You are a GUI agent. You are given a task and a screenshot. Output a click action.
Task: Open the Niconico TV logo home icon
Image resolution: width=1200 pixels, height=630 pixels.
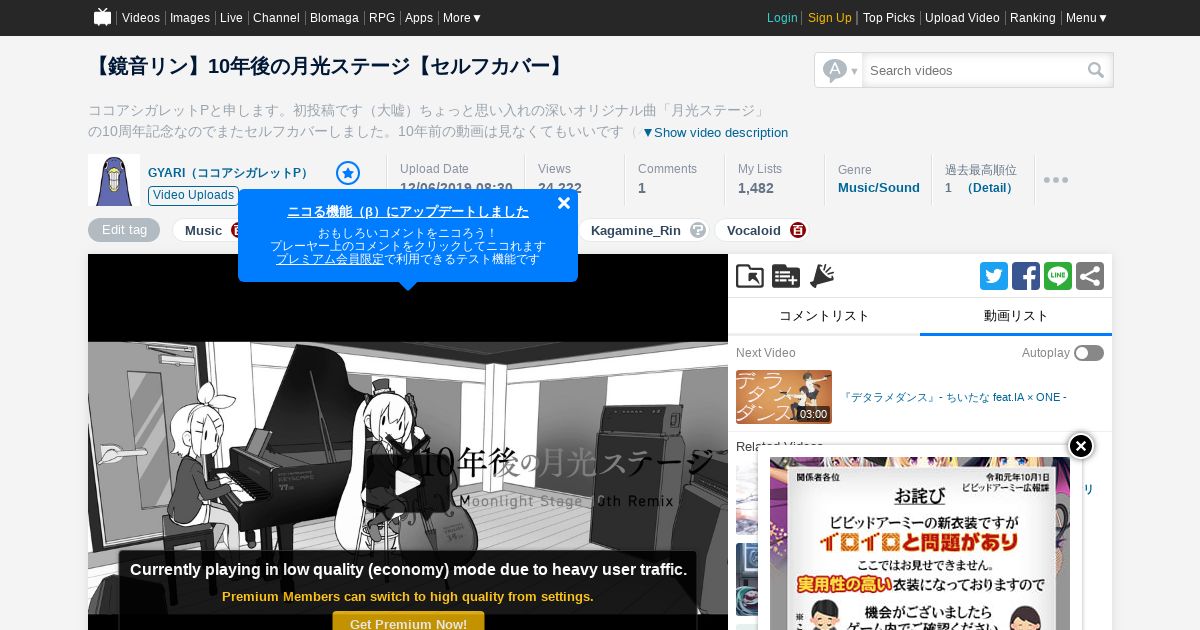[102, 17]
